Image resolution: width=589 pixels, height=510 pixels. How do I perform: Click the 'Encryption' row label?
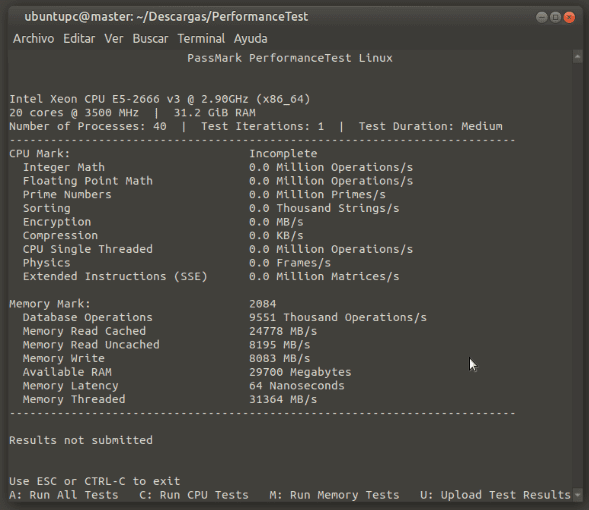coord(57,222)
